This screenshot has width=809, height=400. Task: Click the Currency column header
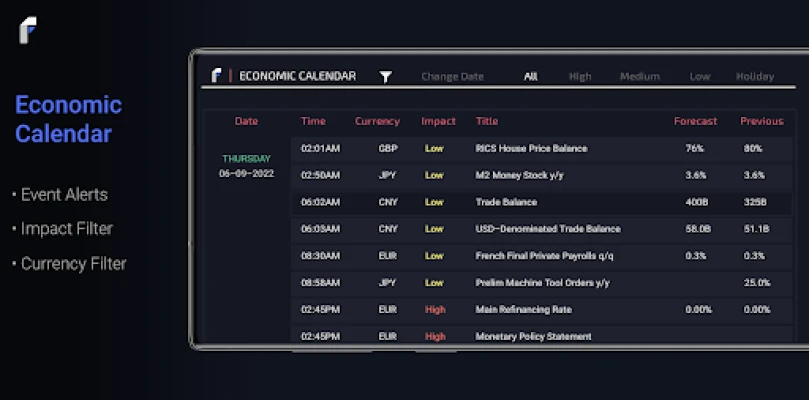(377, 121)
